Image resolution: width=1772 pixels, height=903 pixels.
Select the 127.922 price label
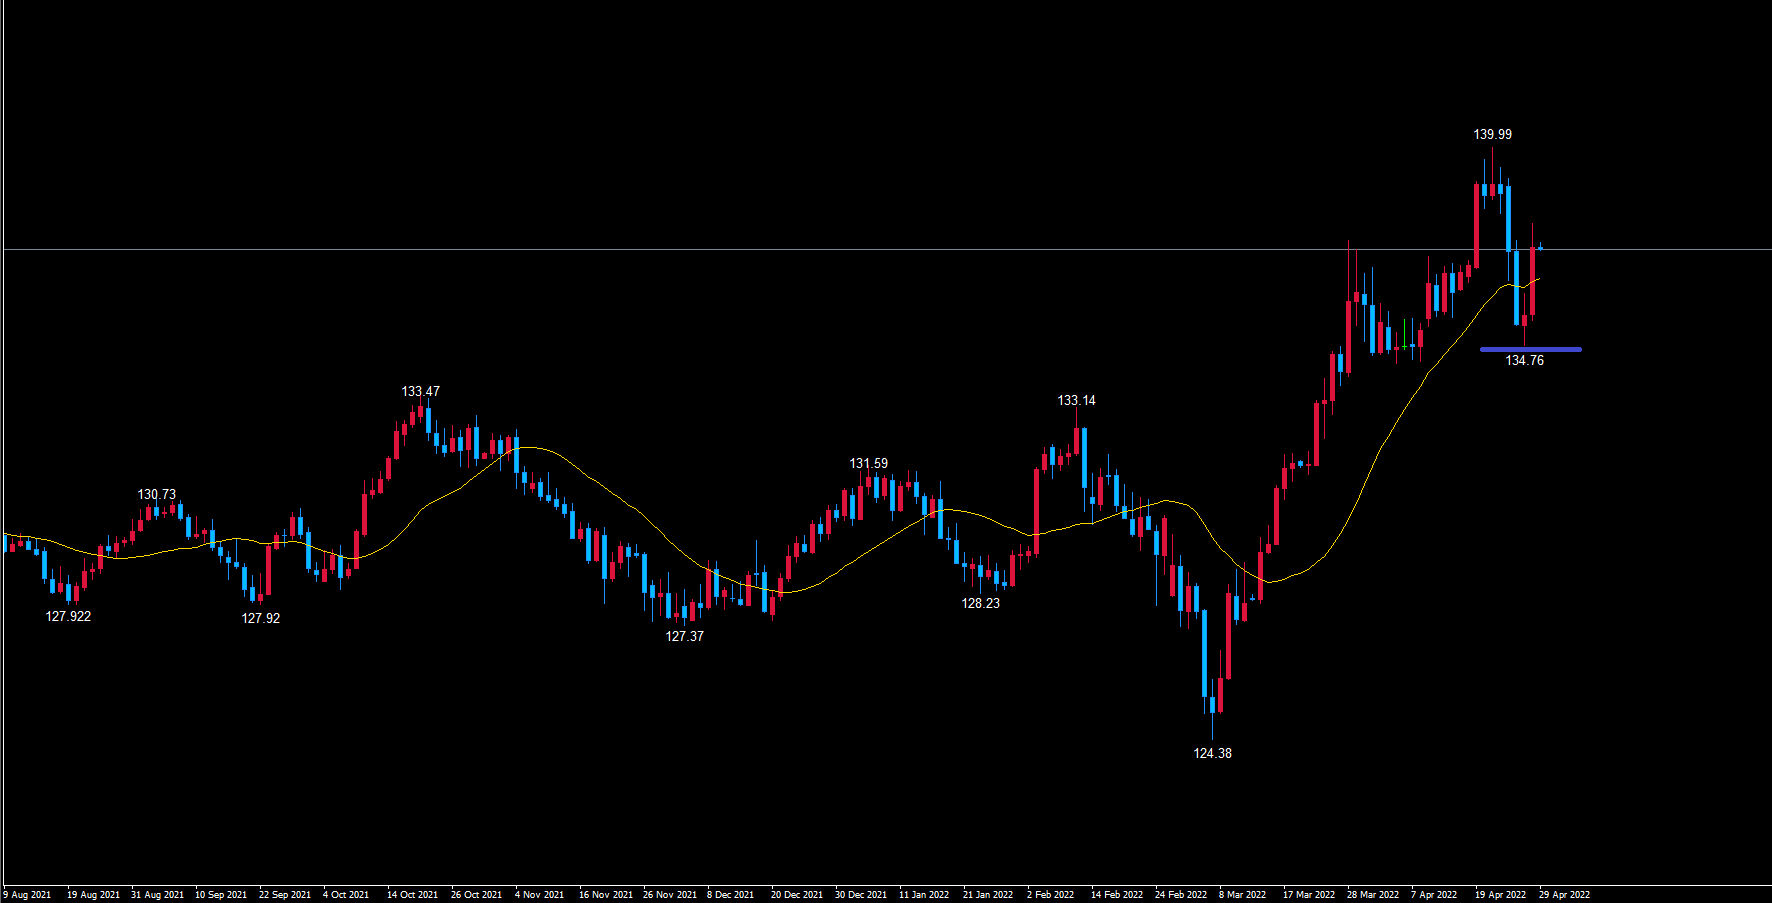[x=68, y=616]
